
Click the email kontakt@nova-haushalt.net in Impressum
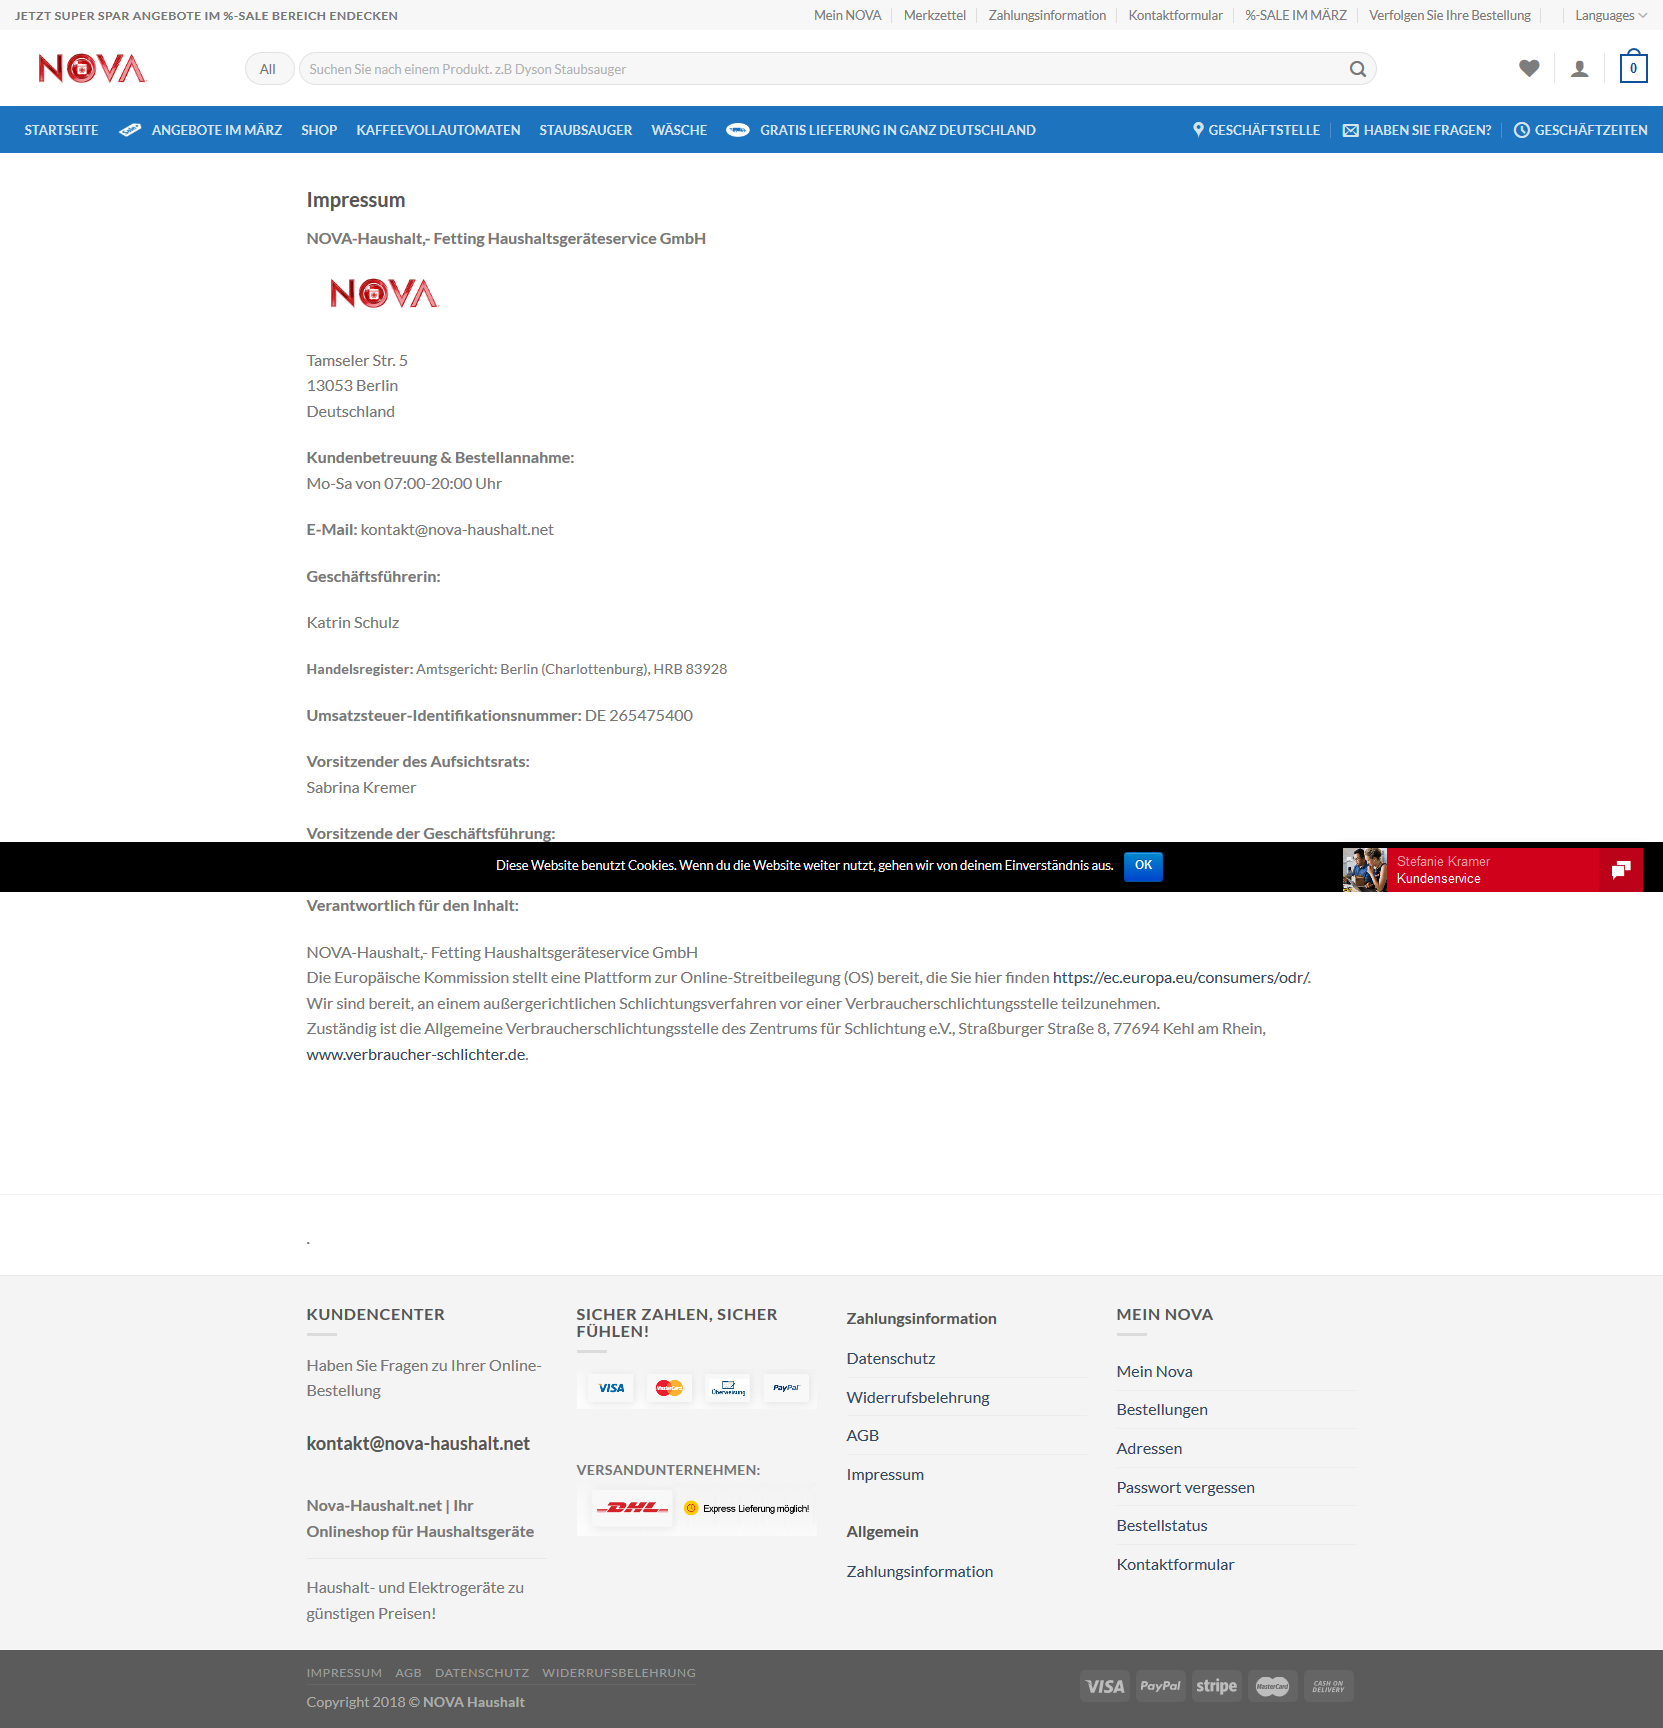tap(457, 529)
